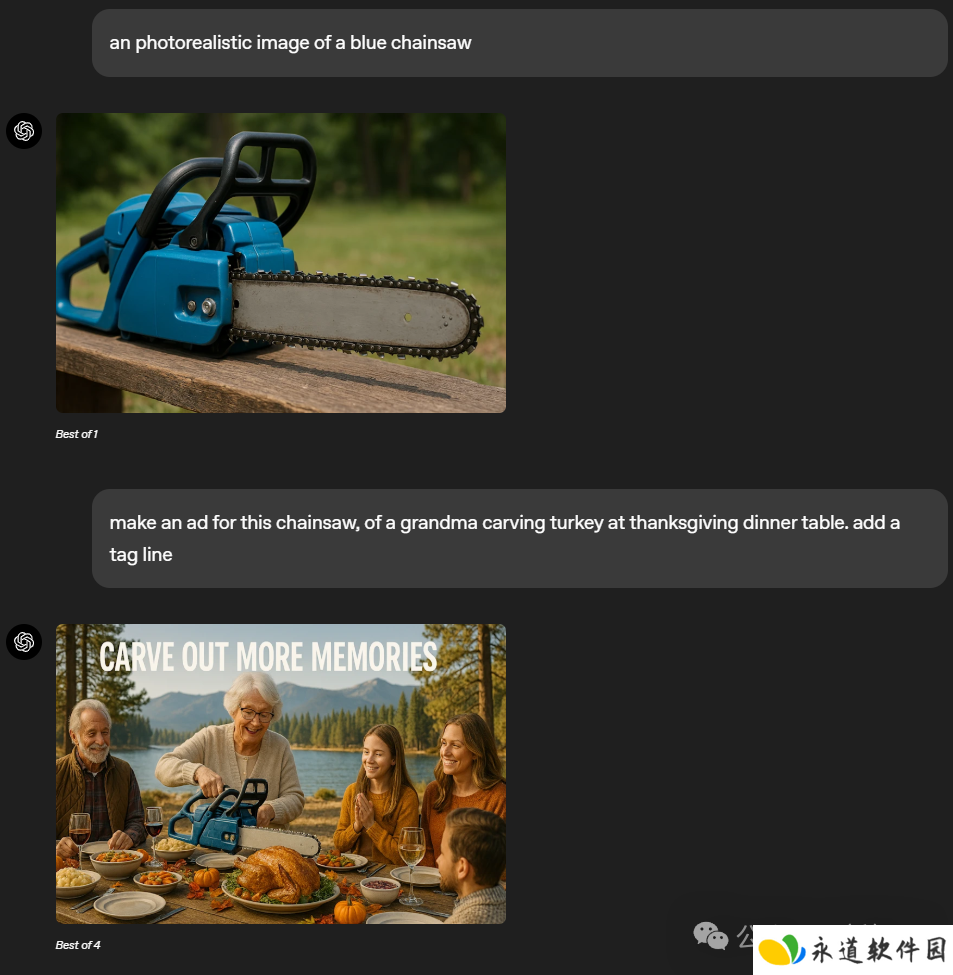Select the "photorealistic image of a blue chainsaw" prompt bubble

(520, 43)
